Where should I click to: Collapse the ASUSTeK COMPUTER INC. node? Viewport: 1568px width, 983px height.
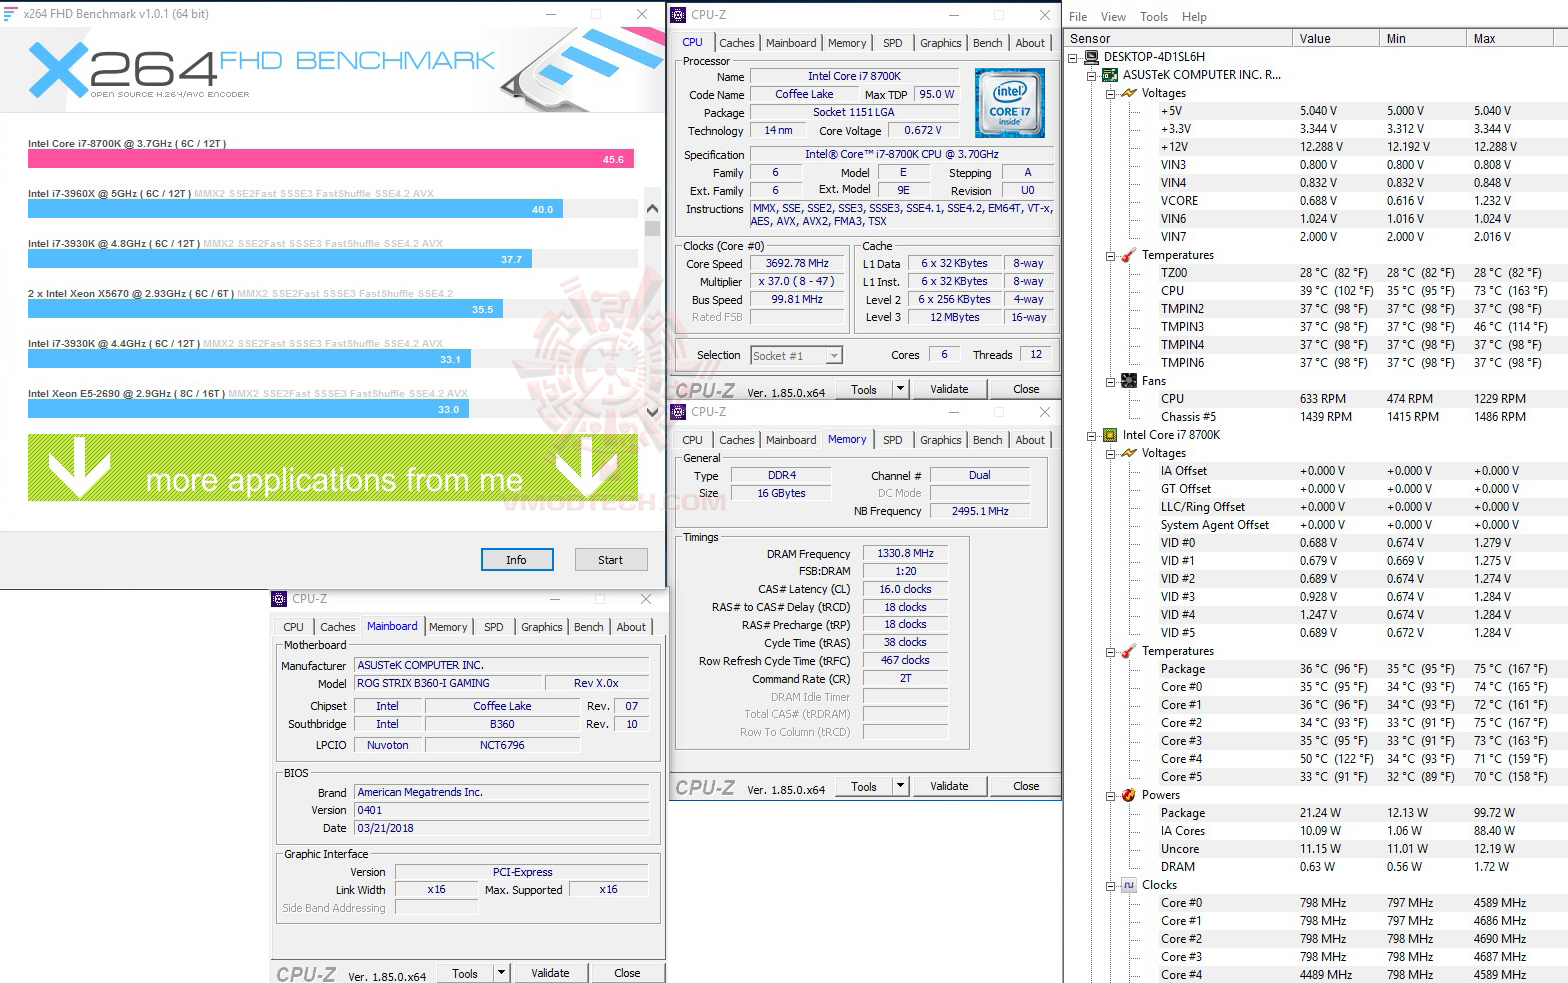pyautogui.click(x=1092, y=75)
